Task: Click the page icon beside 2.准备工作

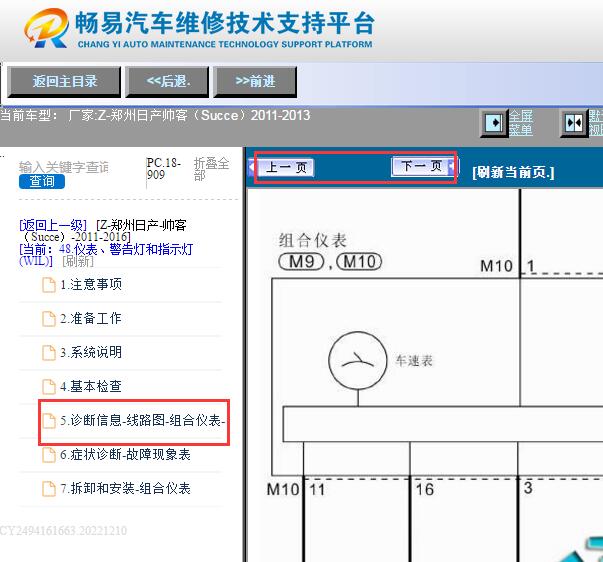Action: pos(48,319)
